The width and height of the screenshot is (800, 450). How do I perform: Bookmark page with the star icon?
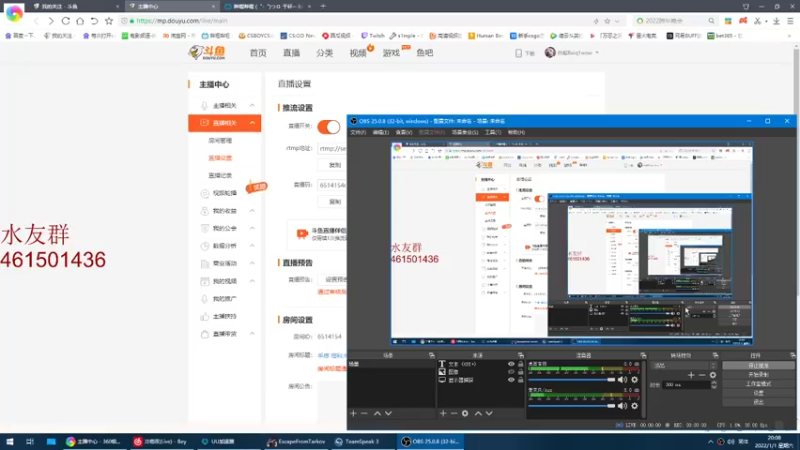click(x=109, y=21)
